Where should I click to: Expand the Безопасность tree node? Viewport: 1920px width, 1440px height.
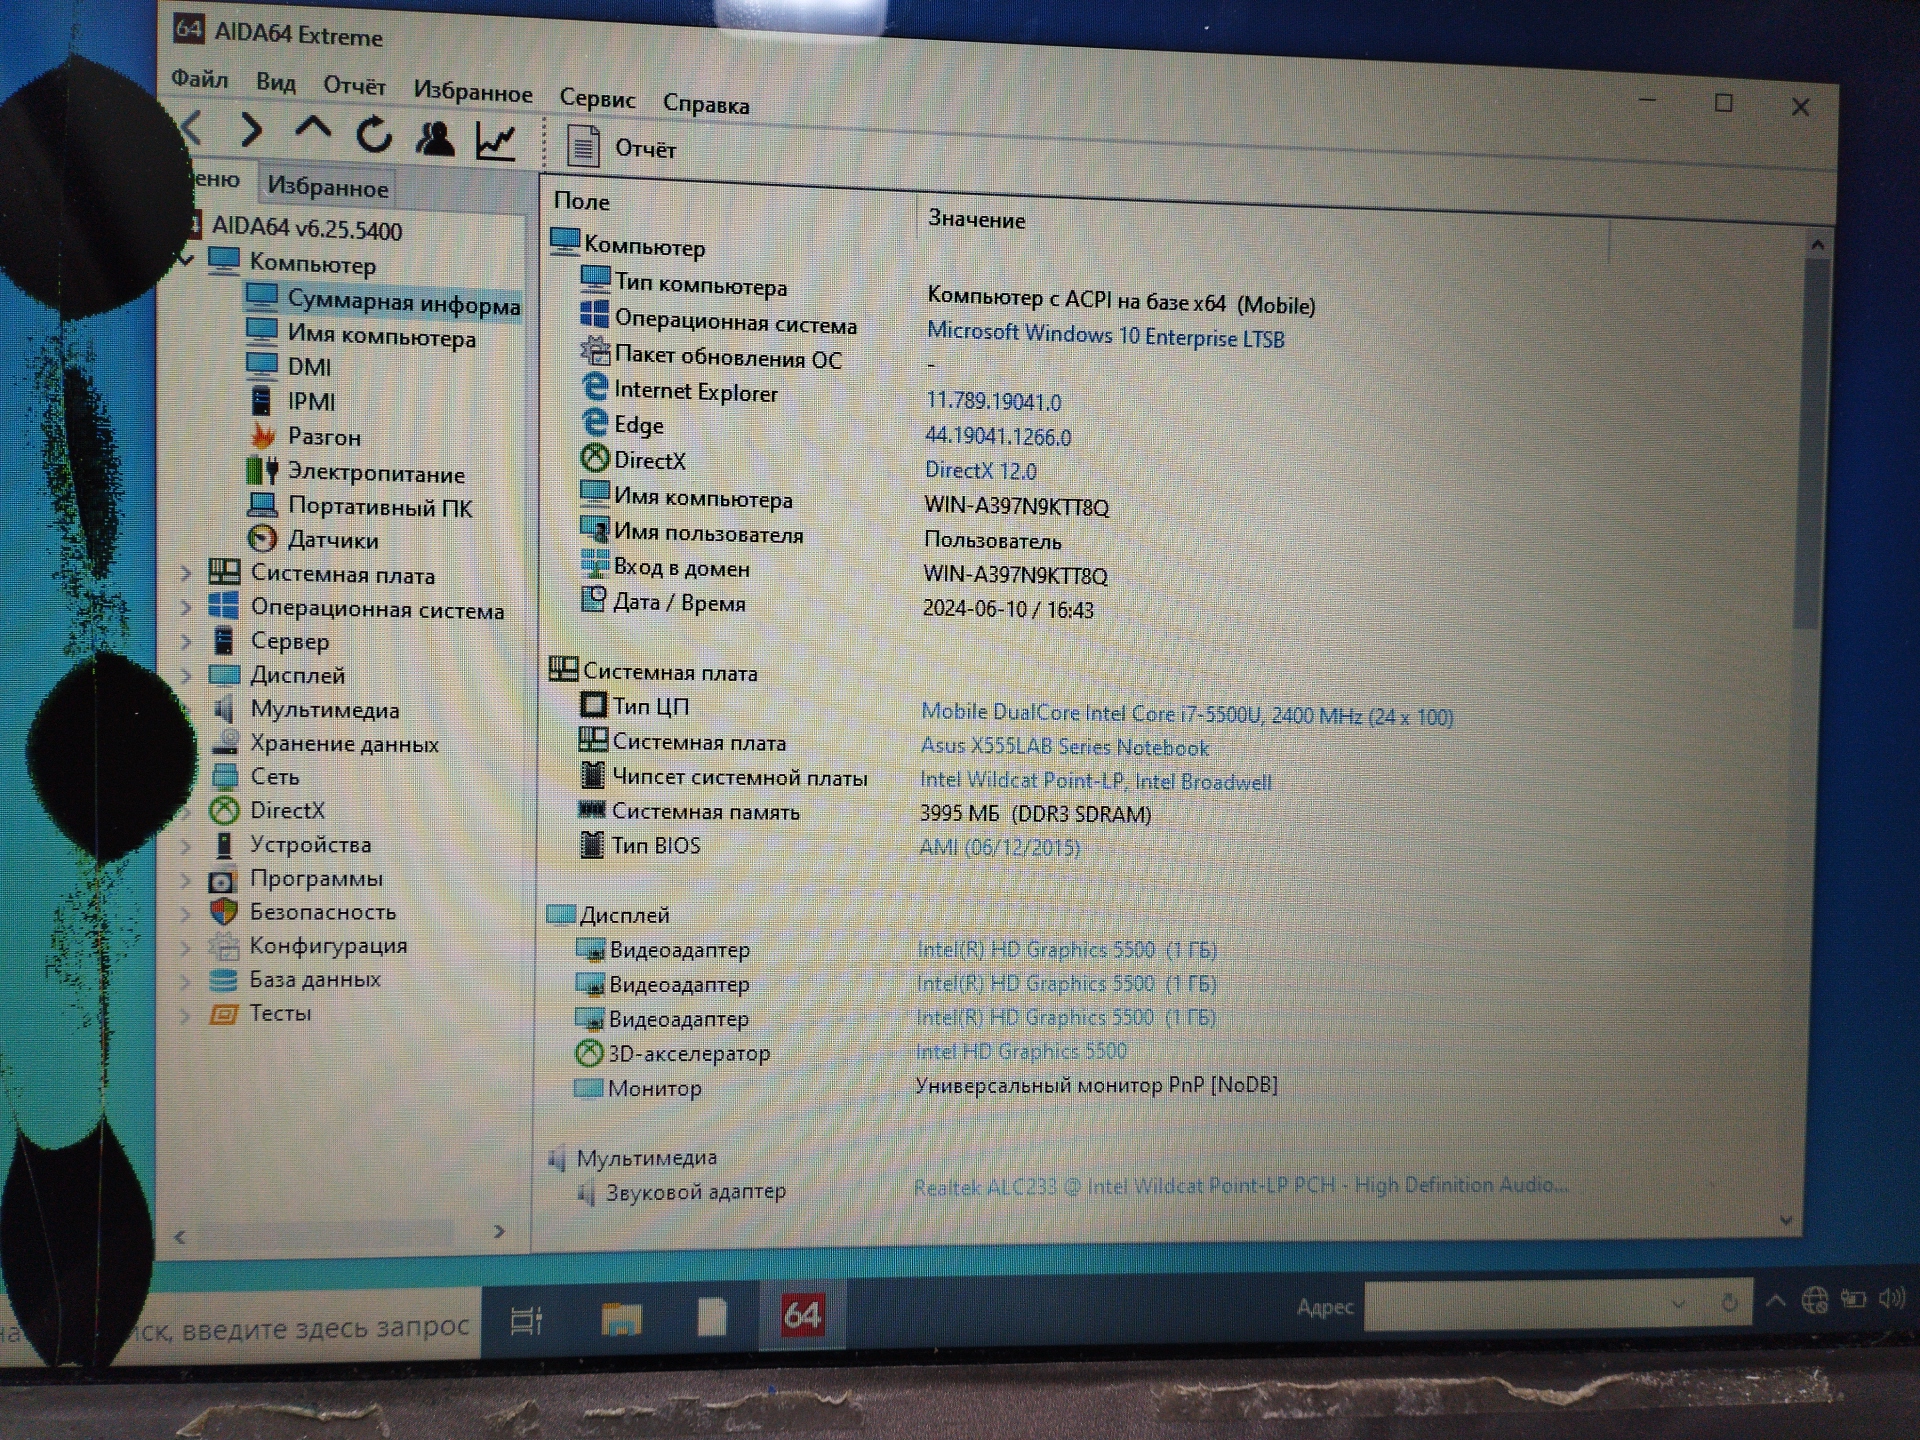point(185,913)
